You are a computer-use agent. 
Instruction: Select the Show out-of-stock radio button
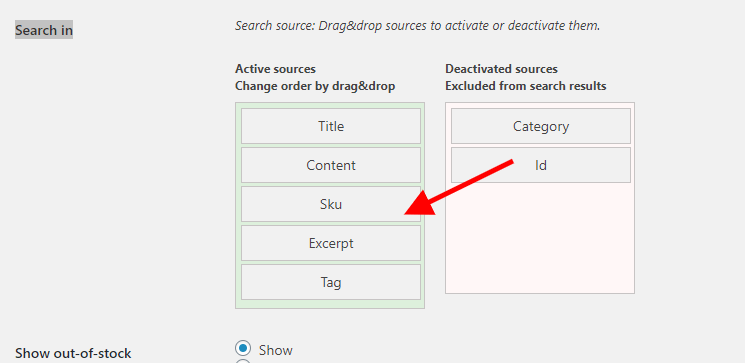pos(243,349)
